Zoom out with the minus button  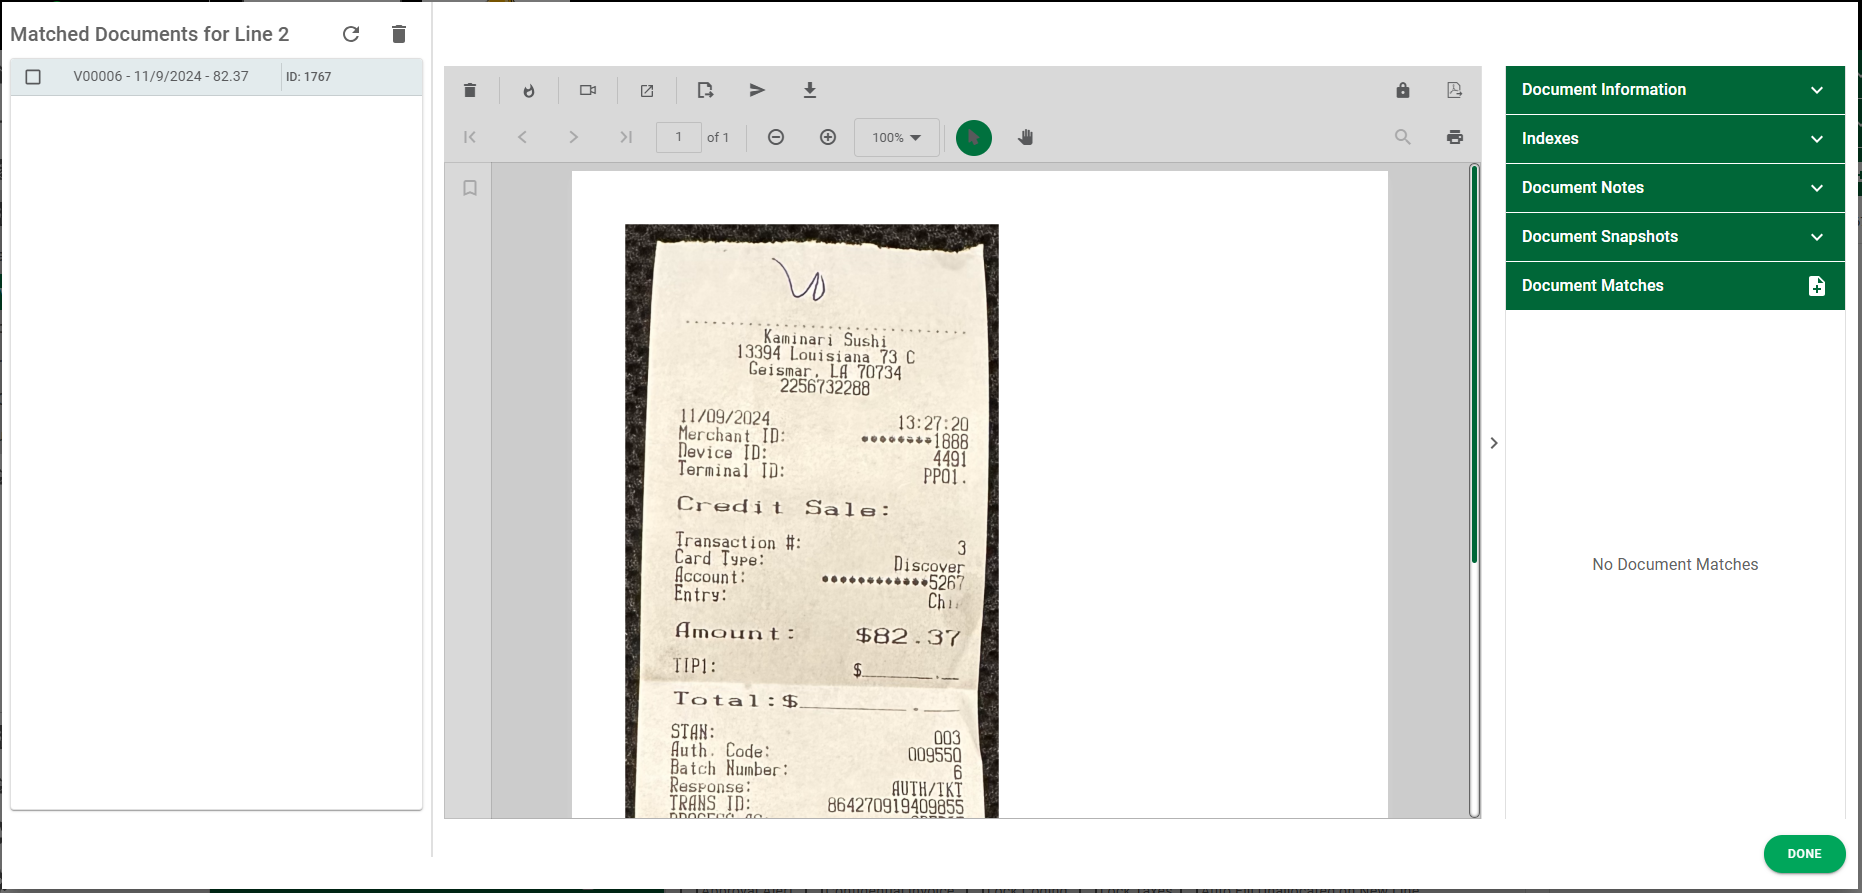tap(776, 137)
